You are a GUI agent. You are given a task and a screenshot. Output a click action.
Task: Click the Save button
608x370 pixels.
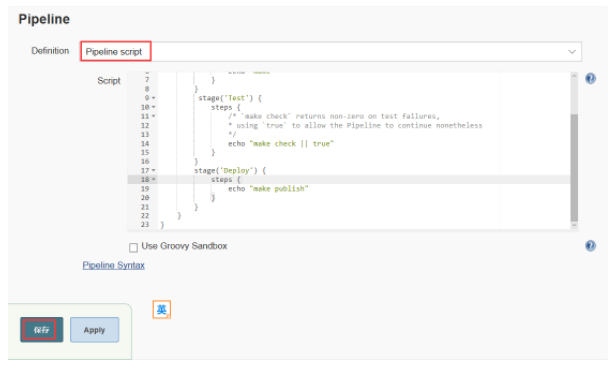[41, 330]
